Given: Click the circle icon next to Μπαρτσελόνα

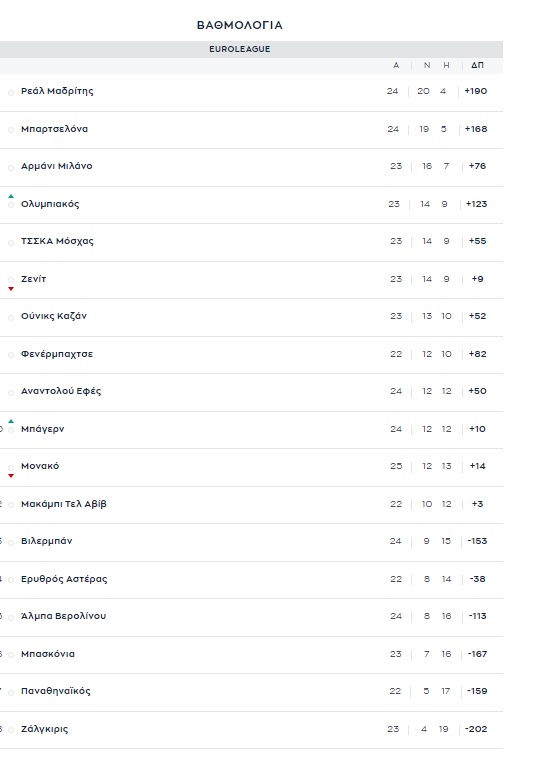Looking at the screenshot, I should [11, 130].
